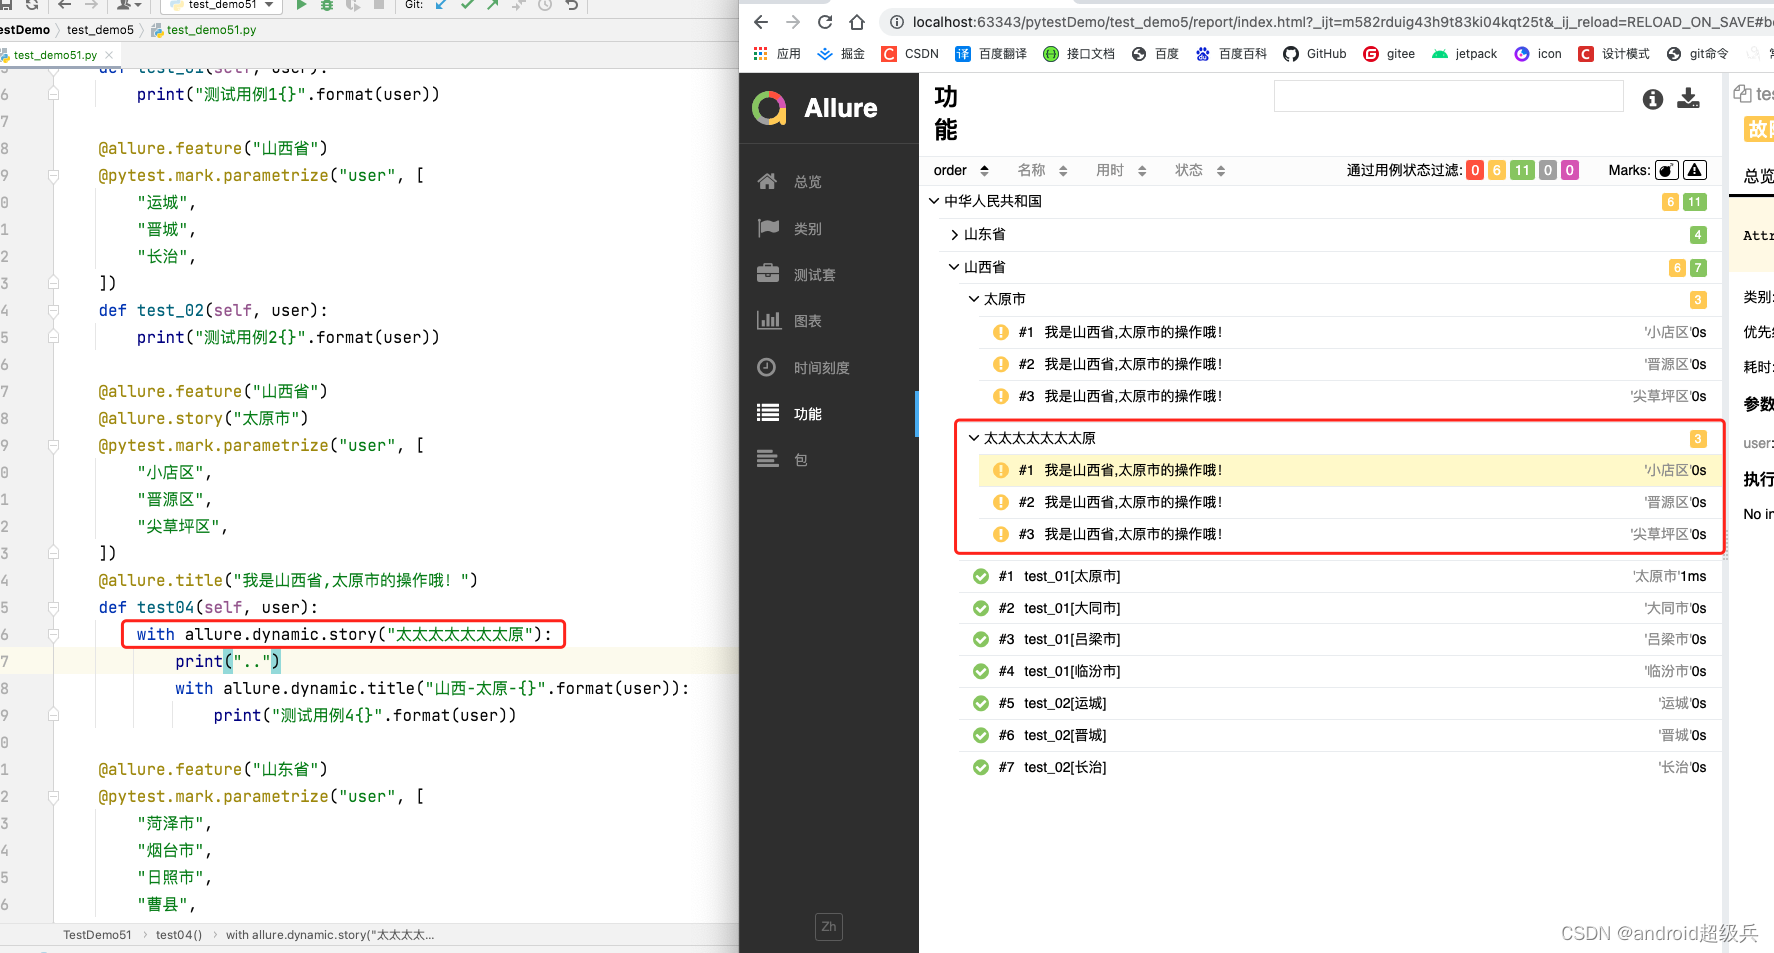Collapse the 中华人民共和国 tree node
This screenshot has width=1774, height=953.
click(x=1318, y=201)
